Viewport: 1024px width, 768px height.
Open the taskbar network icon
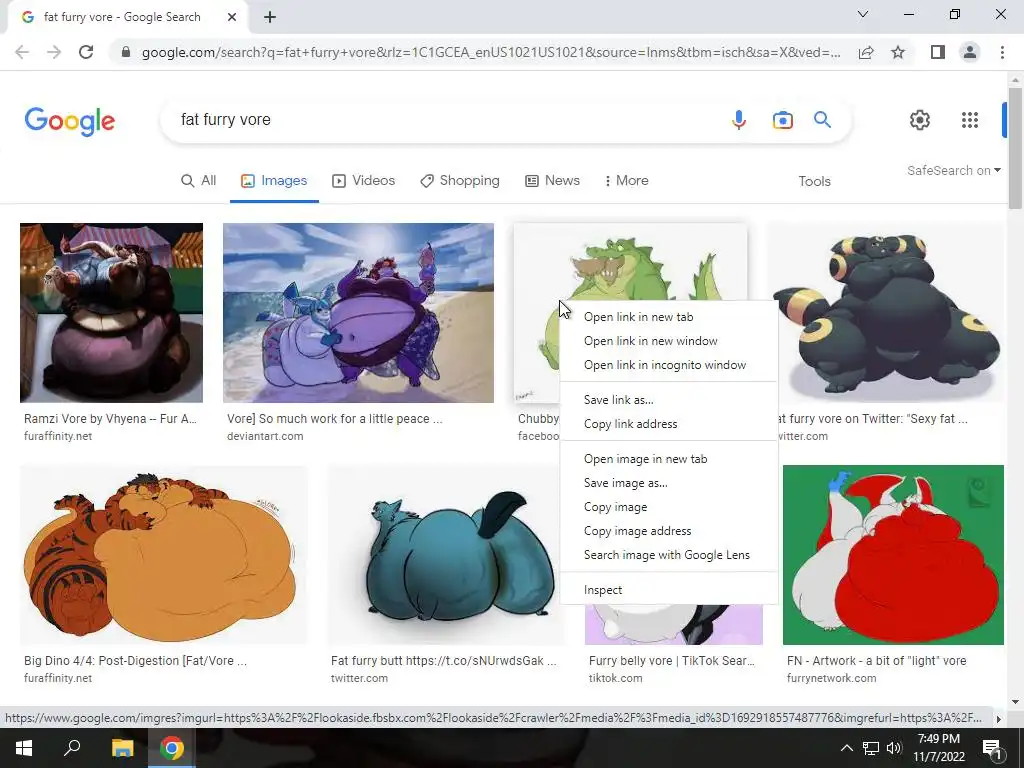pos(871,748)
